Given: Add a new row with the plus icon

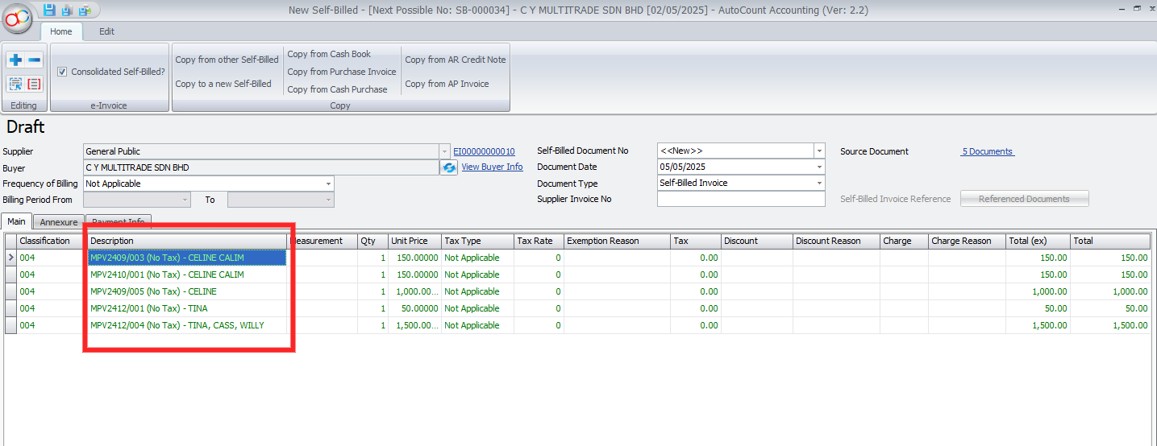Looking at the screenshot, I should (x=16, y=61).
